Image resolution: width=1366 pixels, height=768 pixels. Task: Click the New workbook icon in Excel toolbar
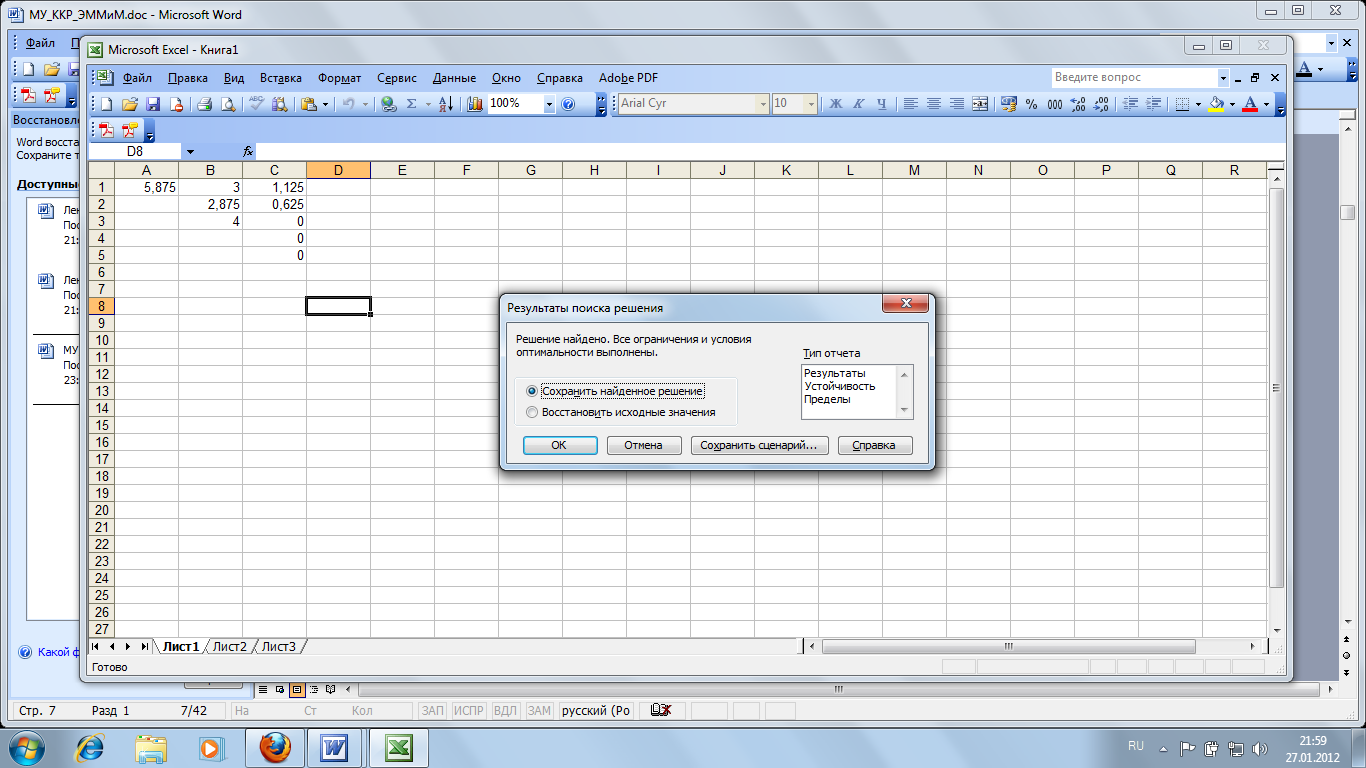tap(105, 104)
